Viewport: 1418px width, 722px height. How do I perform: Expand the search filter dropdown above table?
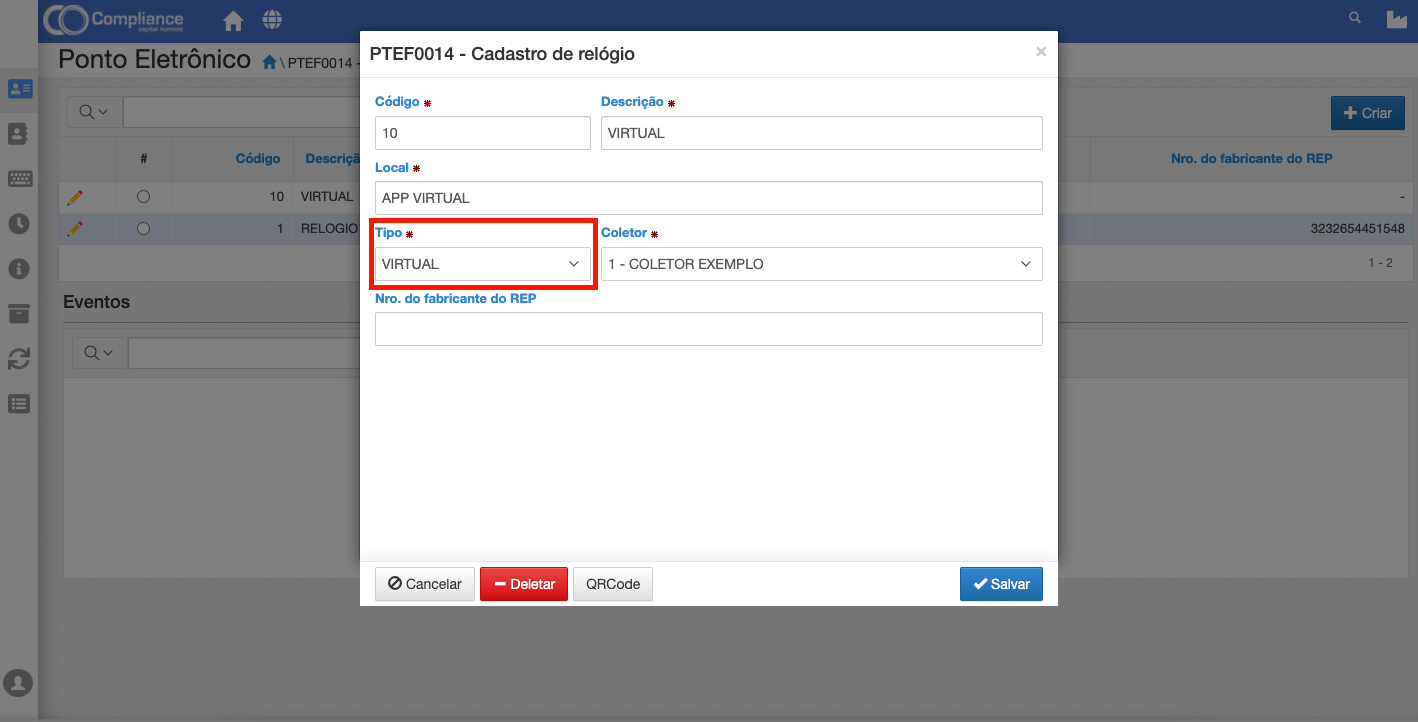94,111
